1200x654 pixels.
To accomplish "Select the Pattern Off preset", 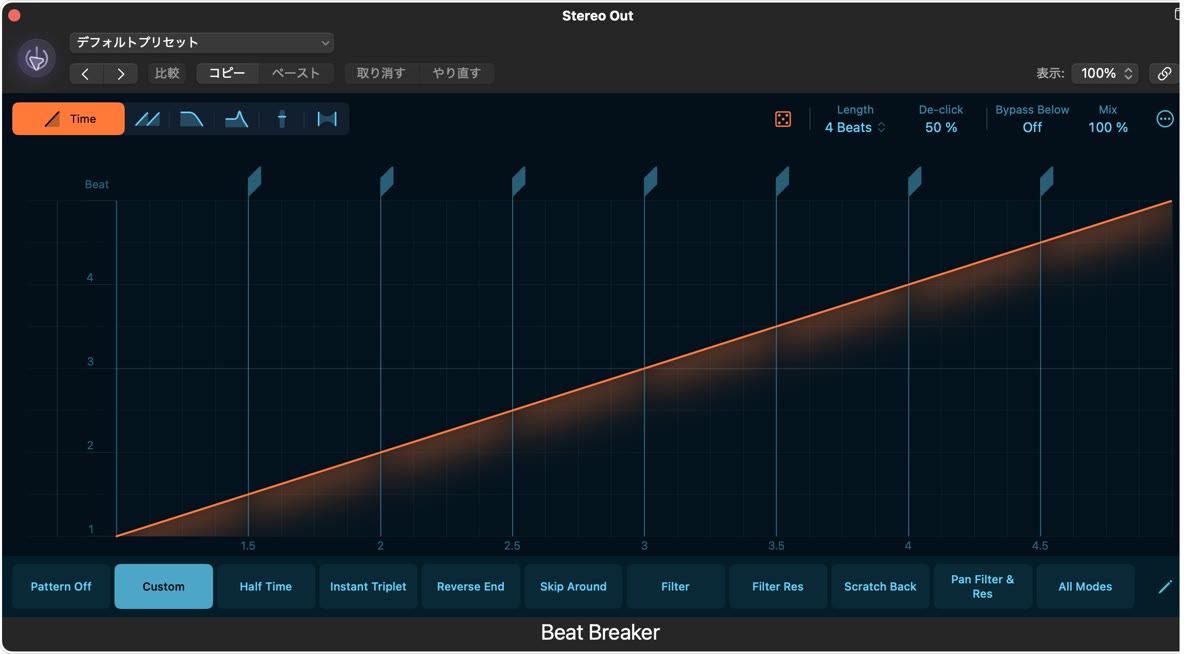I will pos(61,587).
